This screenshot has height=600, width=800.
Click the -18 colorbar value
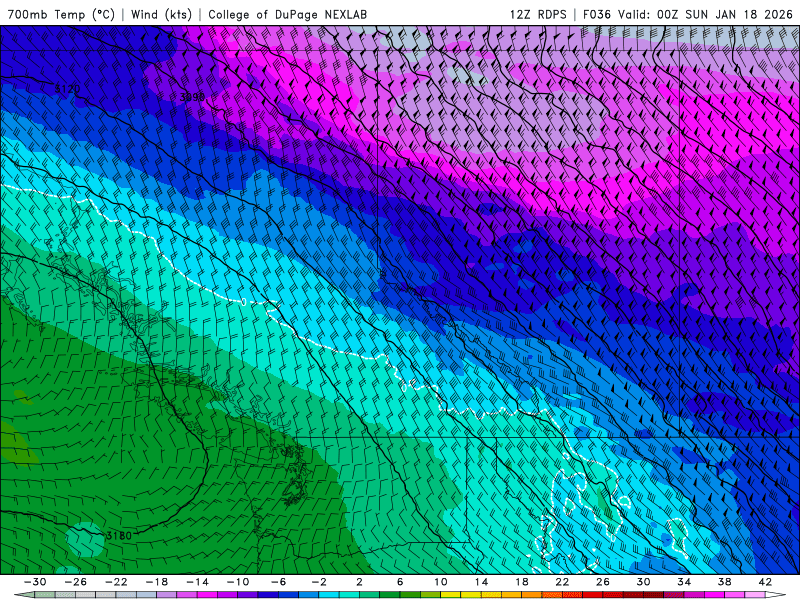[157, 582]
